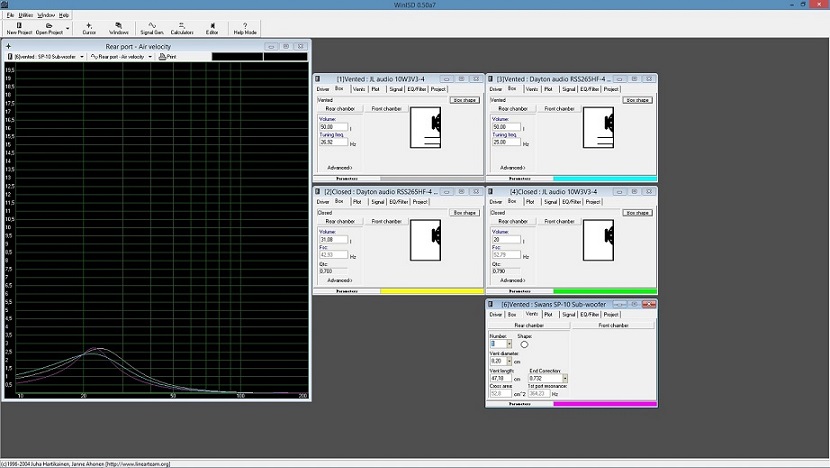Click the speaker icon in the [1]Vented JL audio title
This screenshot has height=468, width=830.
(x=318, y=79)
